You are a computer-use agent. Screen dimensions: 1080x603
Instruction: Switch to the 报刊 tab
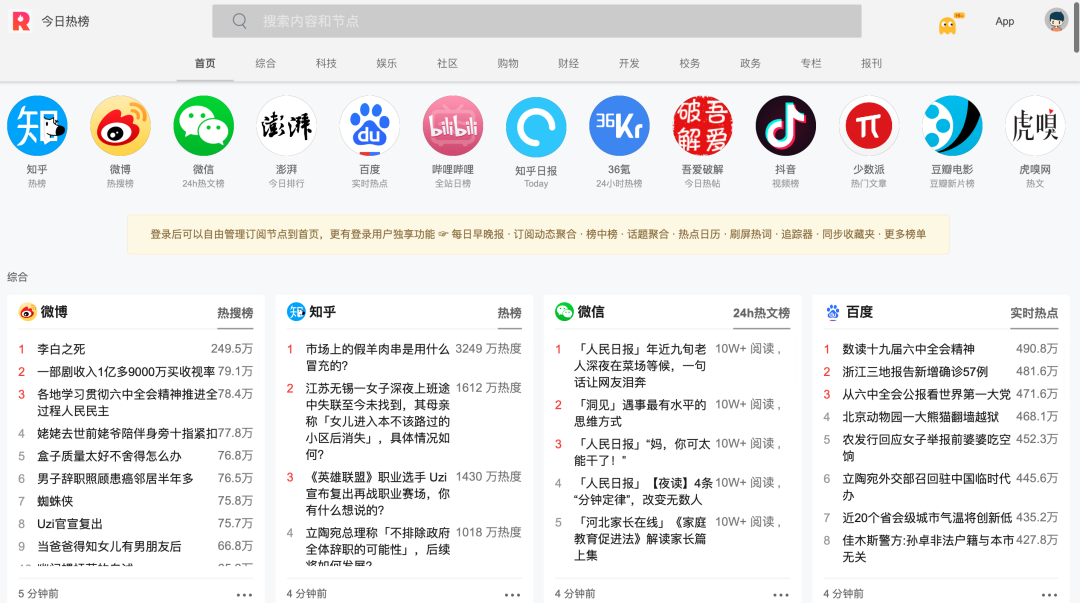872,63
